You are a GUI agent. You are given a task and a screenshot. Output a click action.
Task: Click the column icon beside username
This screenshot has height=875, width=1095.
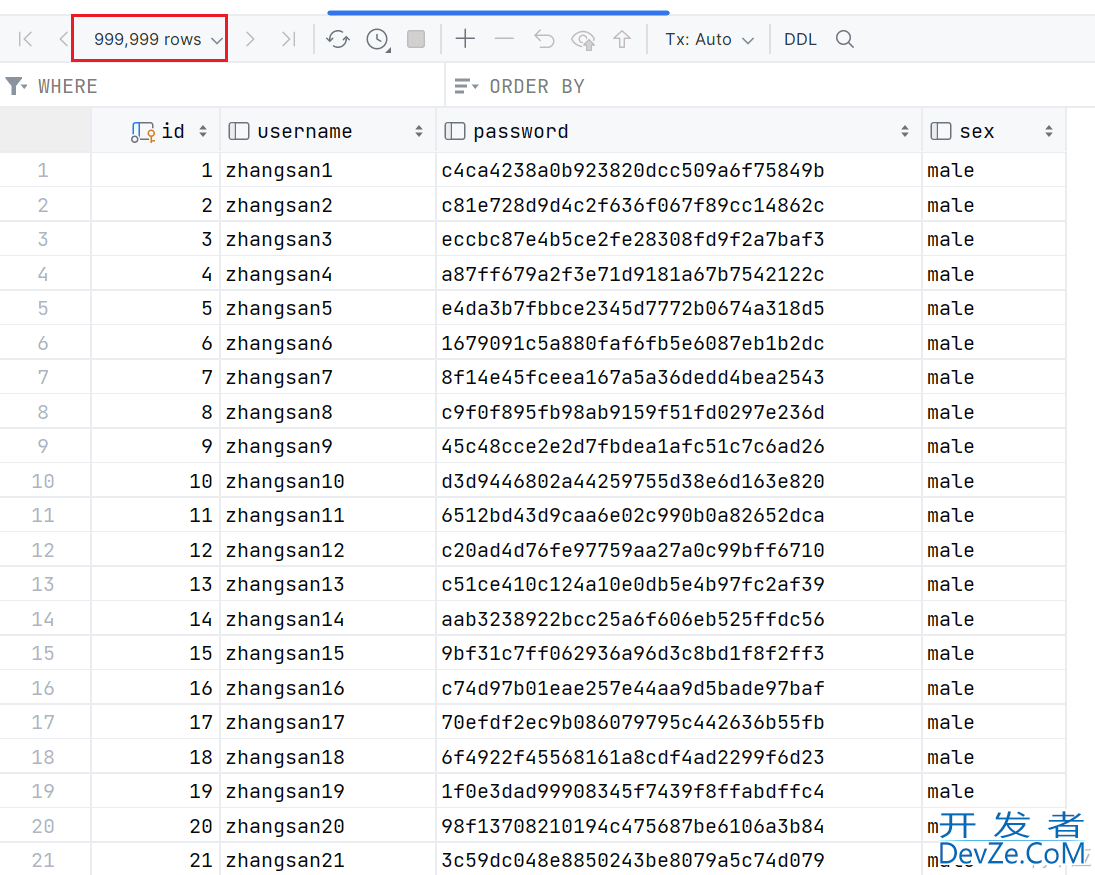pos(239,131)
